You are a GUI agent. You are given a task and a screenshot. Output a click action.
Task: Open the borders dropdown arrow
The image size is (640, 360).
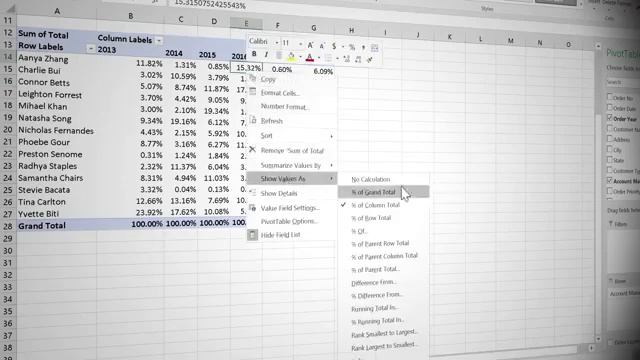(x=337, y=59)
